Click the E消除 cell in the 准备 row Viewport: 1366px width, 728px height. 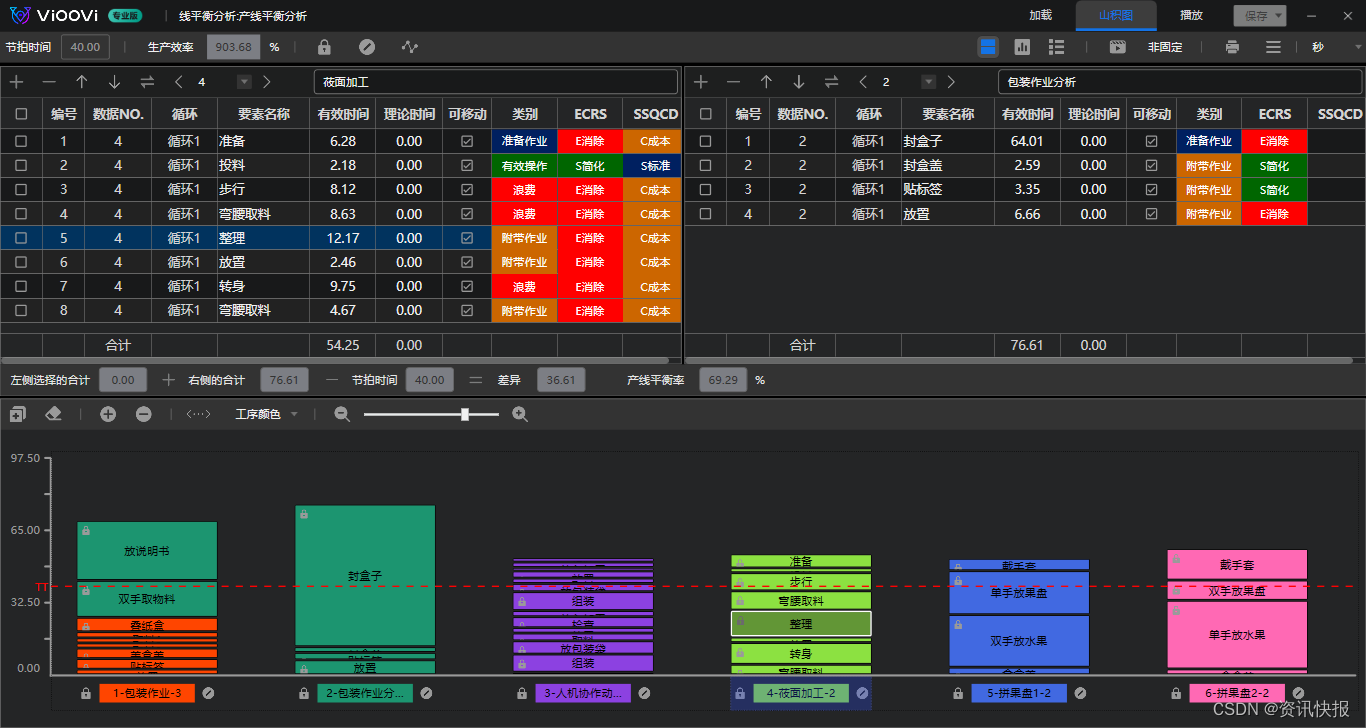pos(590,141)
